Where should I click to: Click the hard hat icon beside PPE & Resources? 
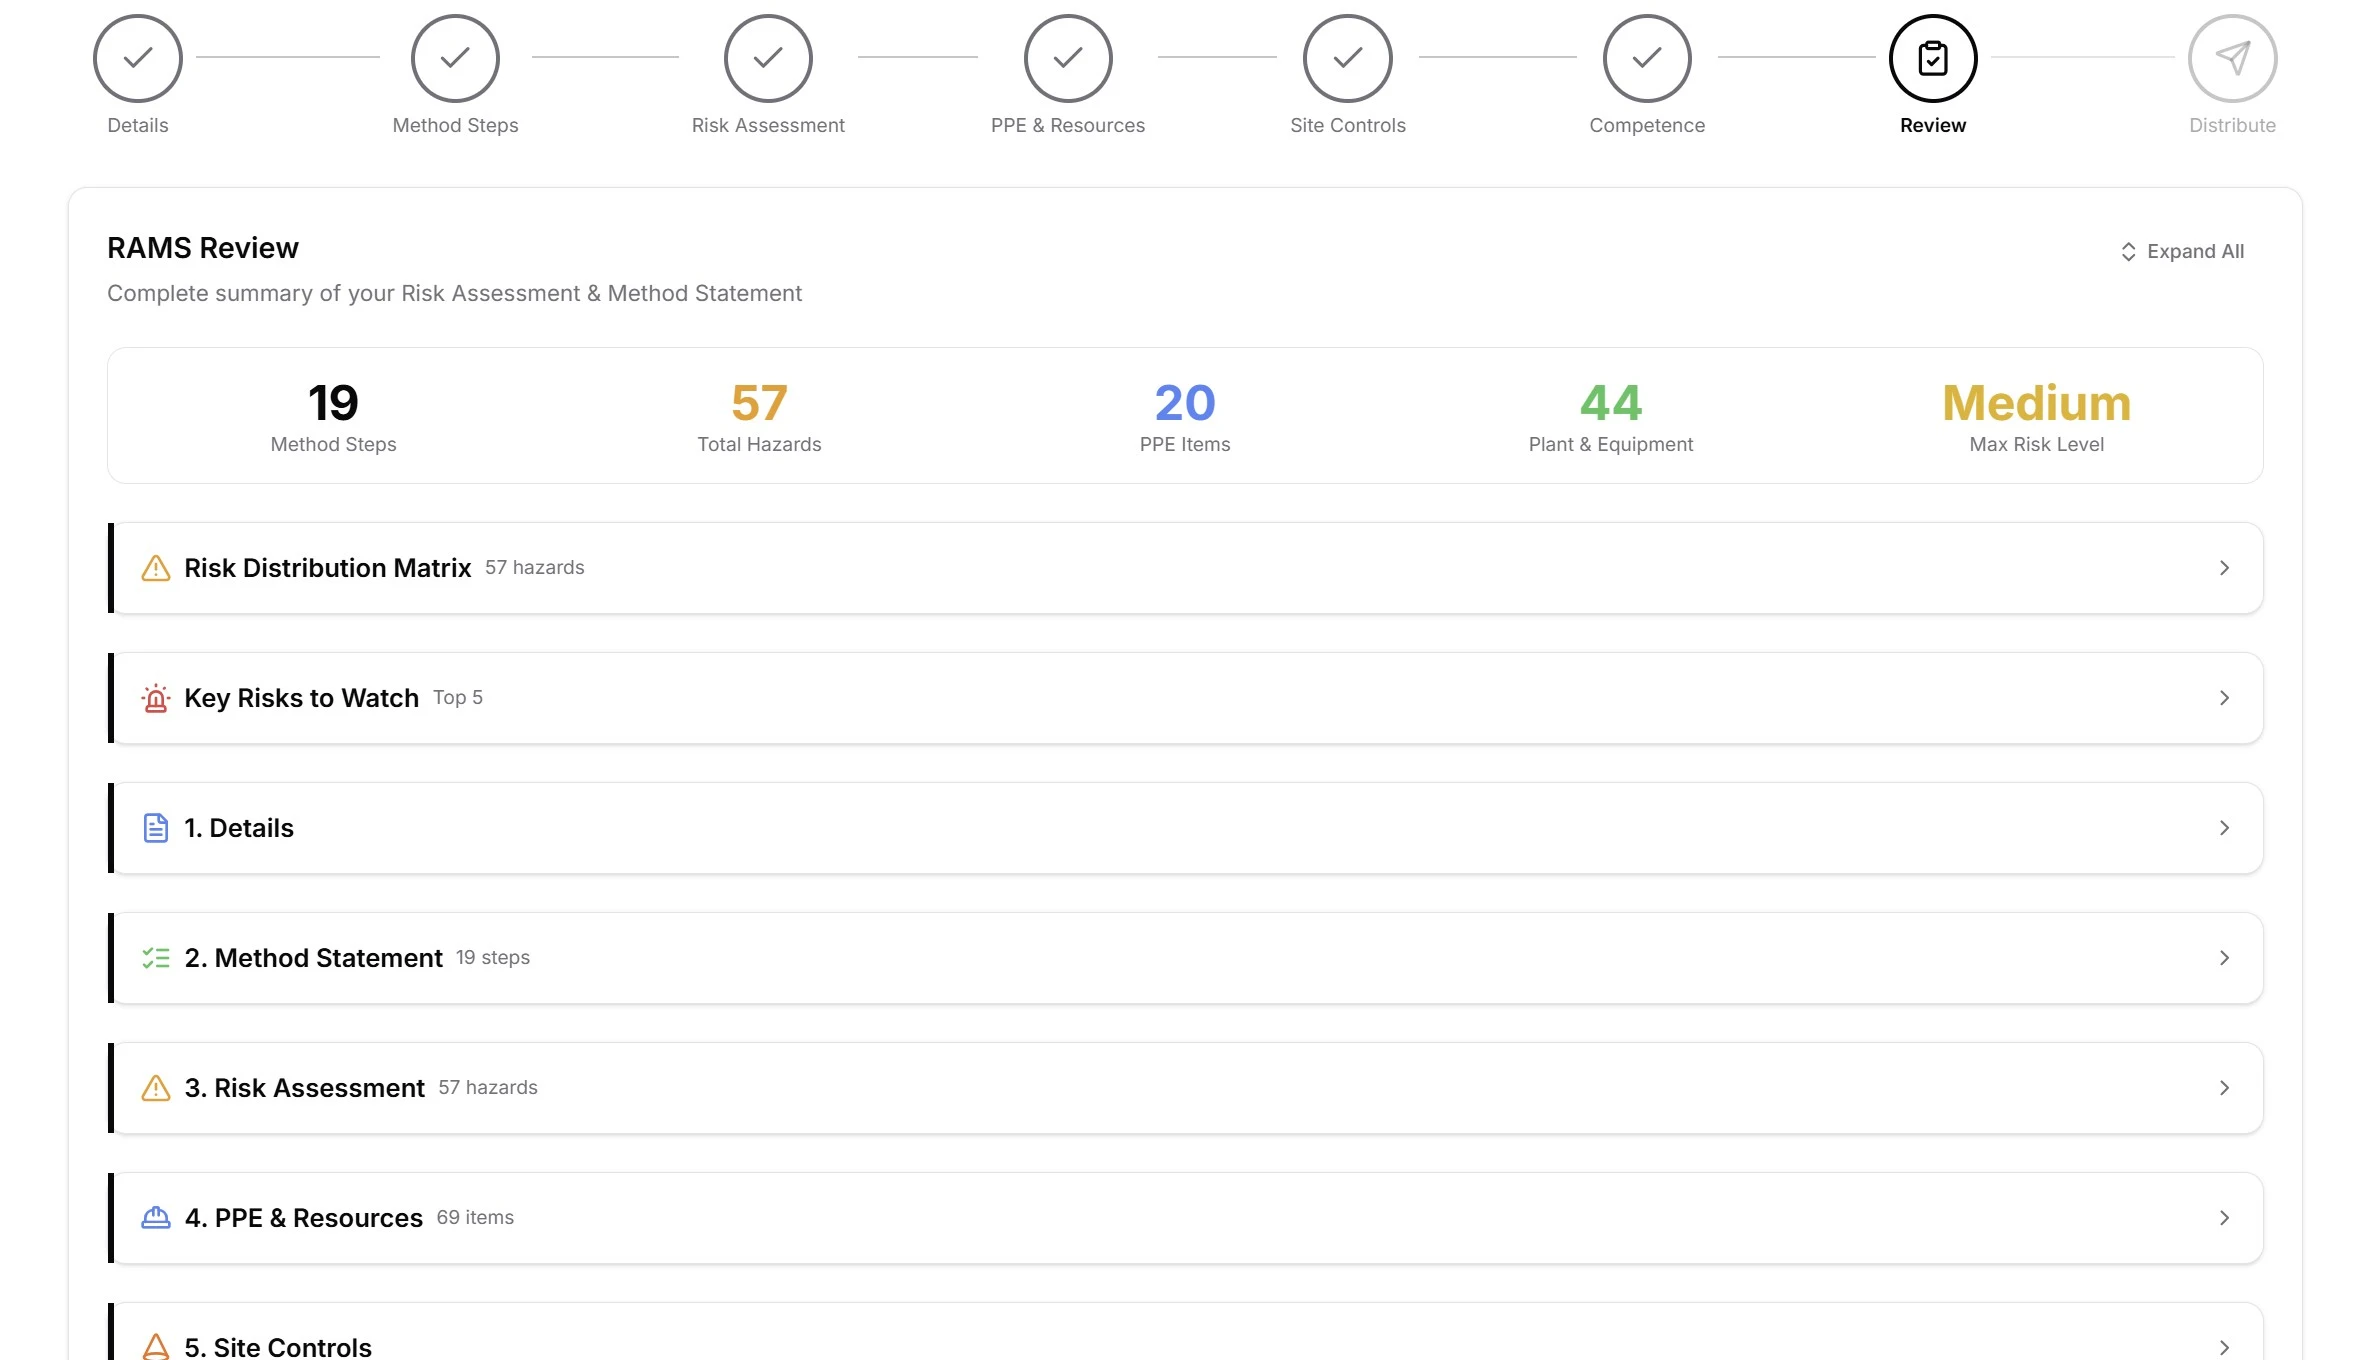[156, 1218]
